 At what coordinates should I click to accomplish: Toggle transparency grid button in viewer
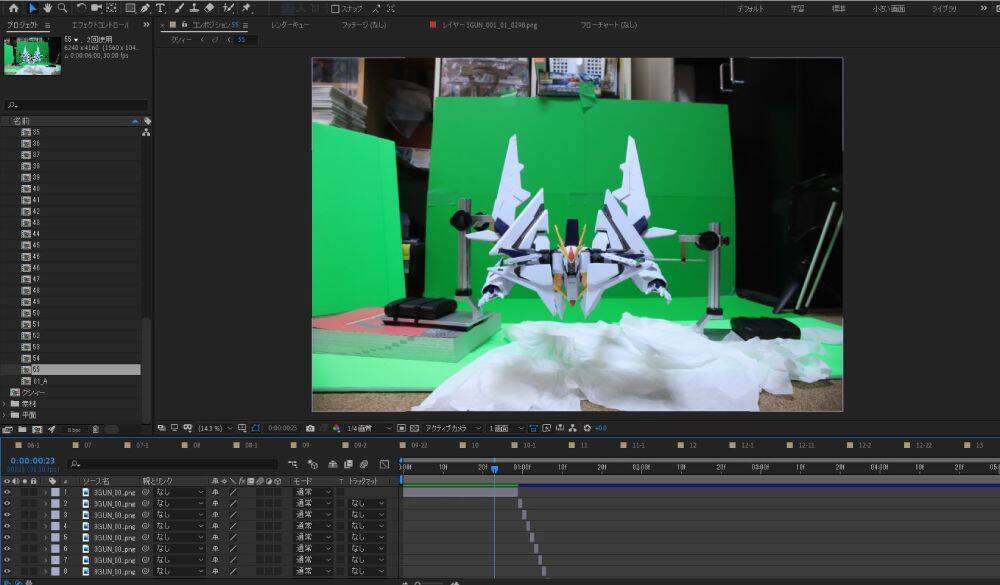tap(415, 428)
